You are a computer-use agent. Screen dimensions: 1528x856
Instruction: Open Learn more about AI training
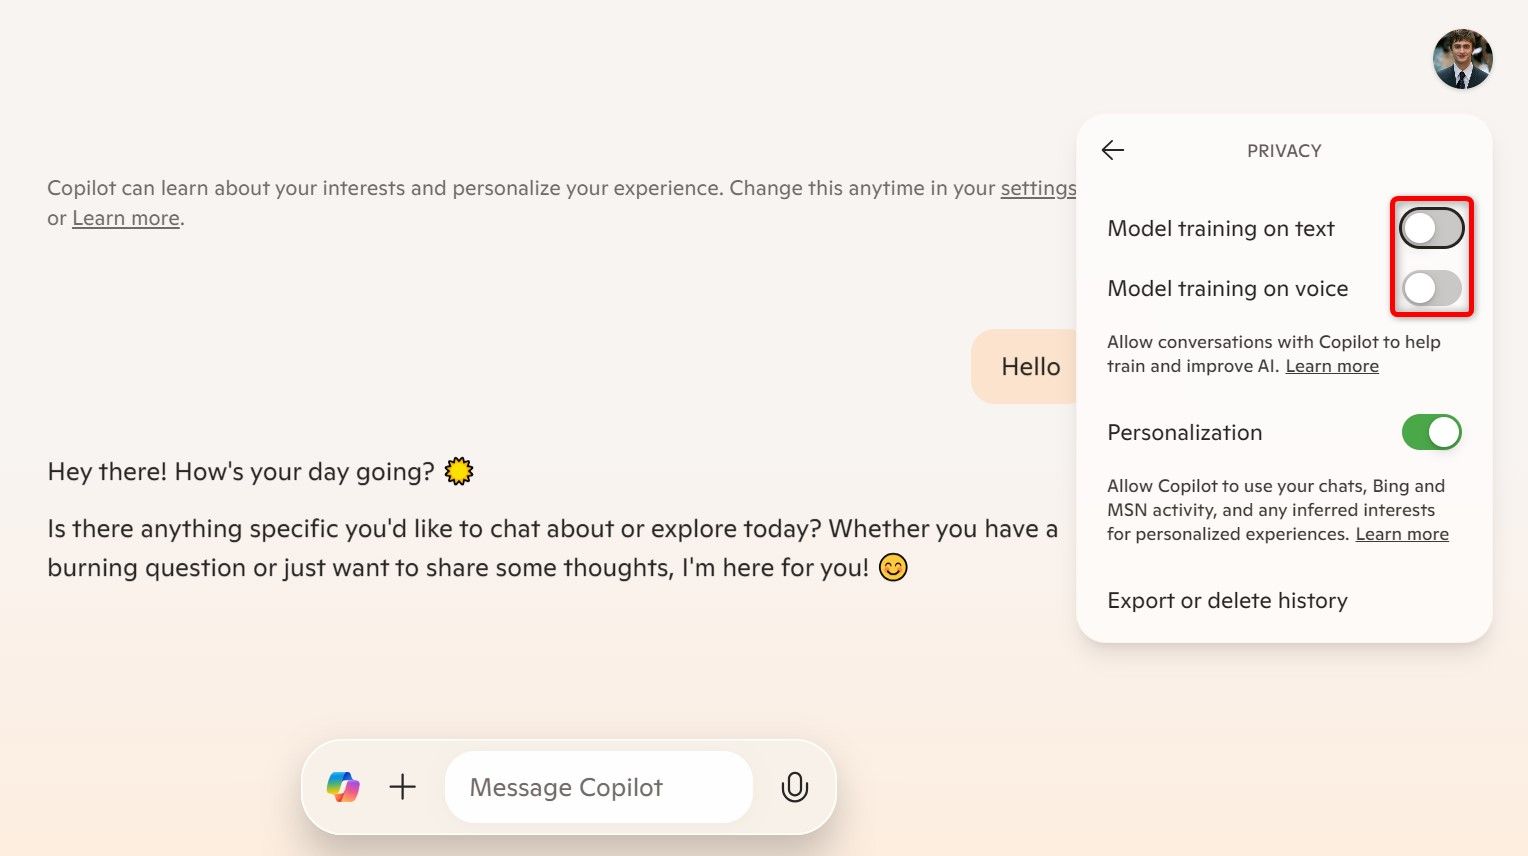(1332, 366)
